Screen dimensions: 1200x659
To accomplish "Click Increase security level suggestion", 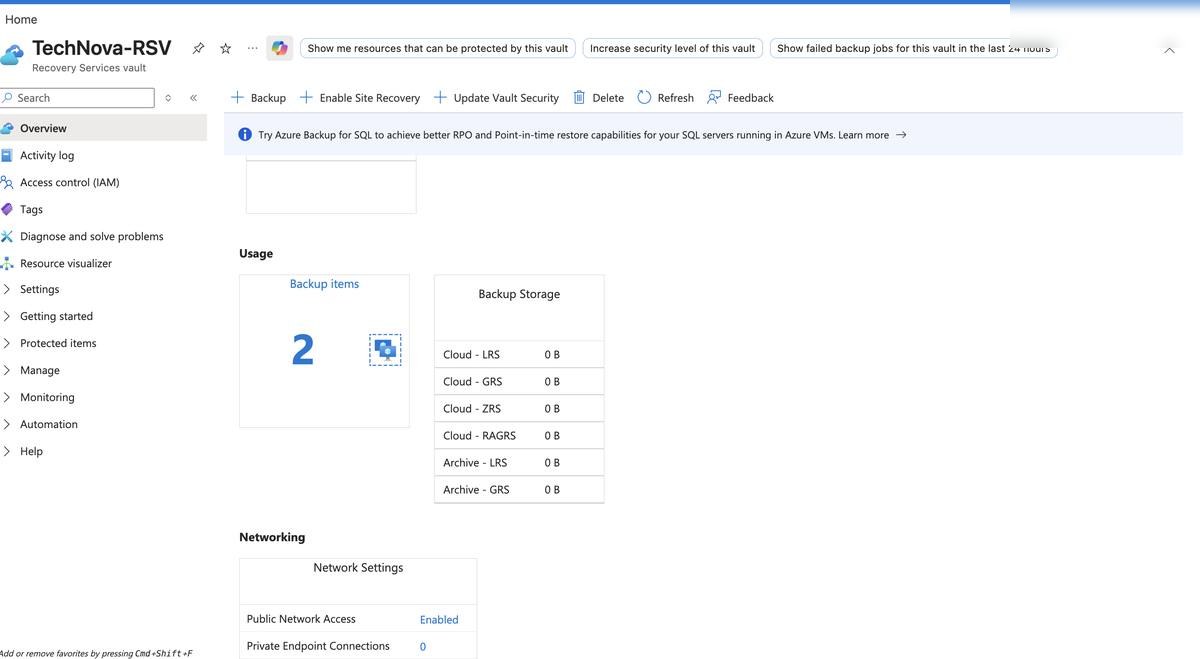I will tap(672, 48).
